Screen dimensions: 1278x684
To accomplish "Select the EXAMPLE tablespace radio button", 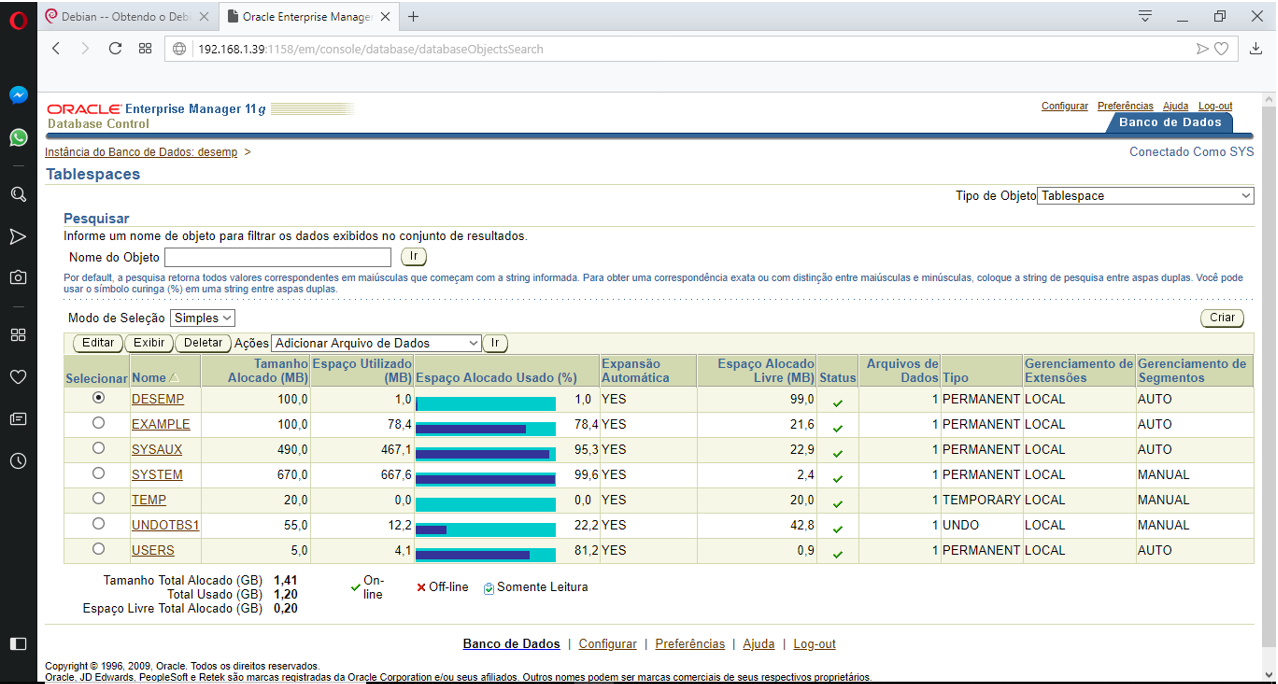I will tap(98, 423).
